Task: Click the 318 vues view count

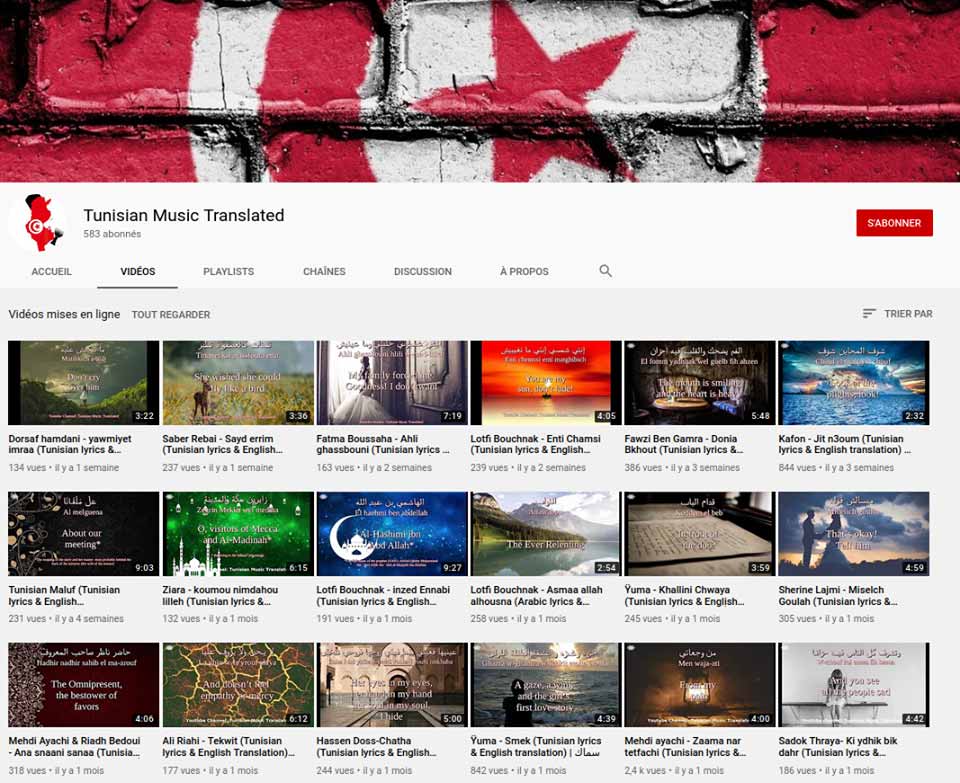Action: point(27,770)
